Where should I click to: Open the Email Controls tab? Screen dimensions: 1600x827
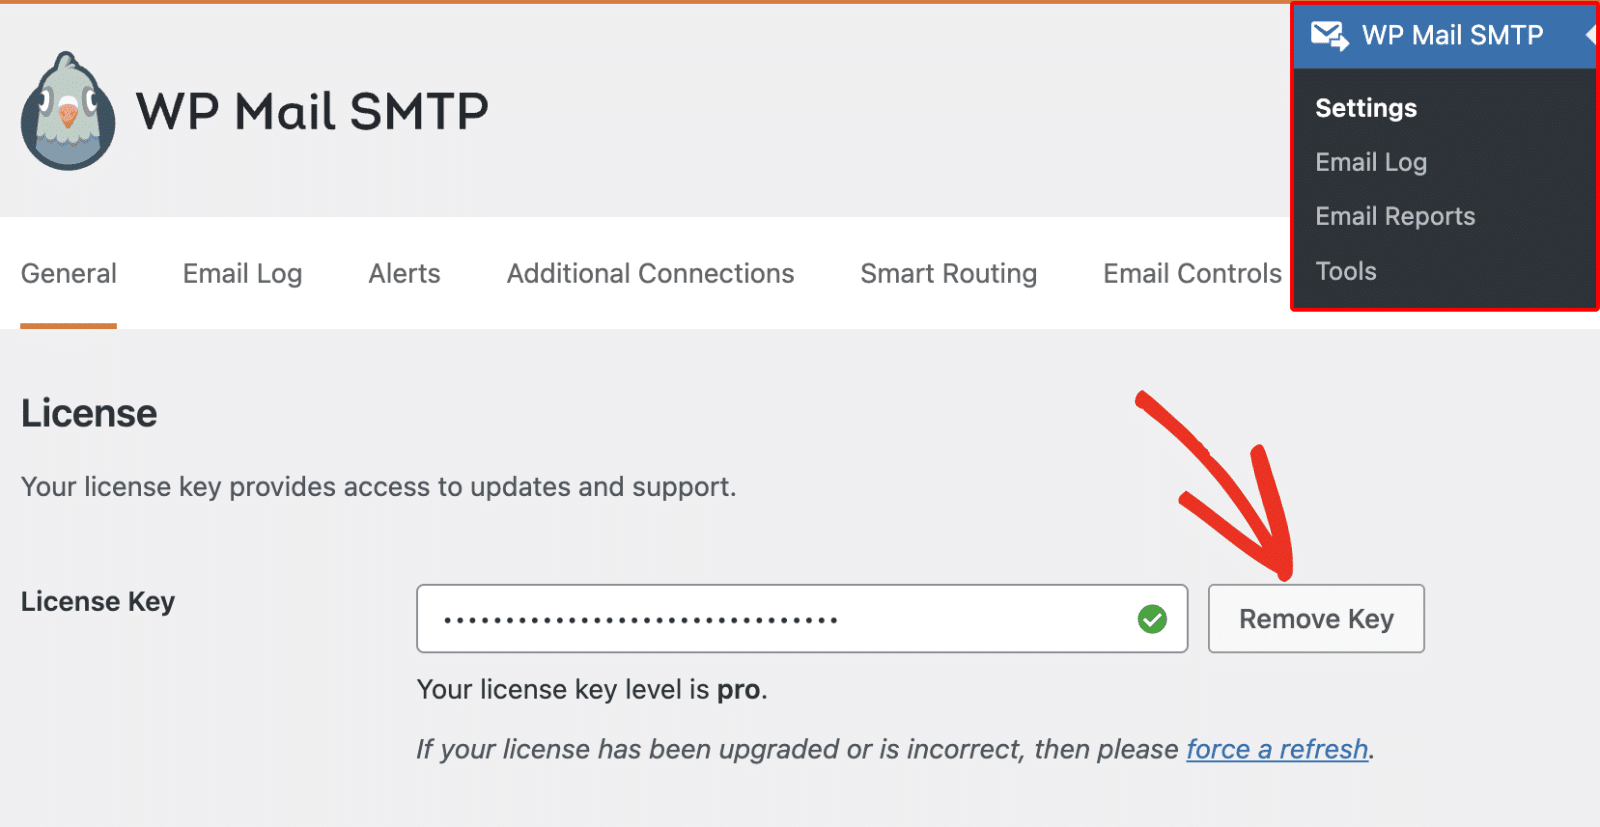1192,273
